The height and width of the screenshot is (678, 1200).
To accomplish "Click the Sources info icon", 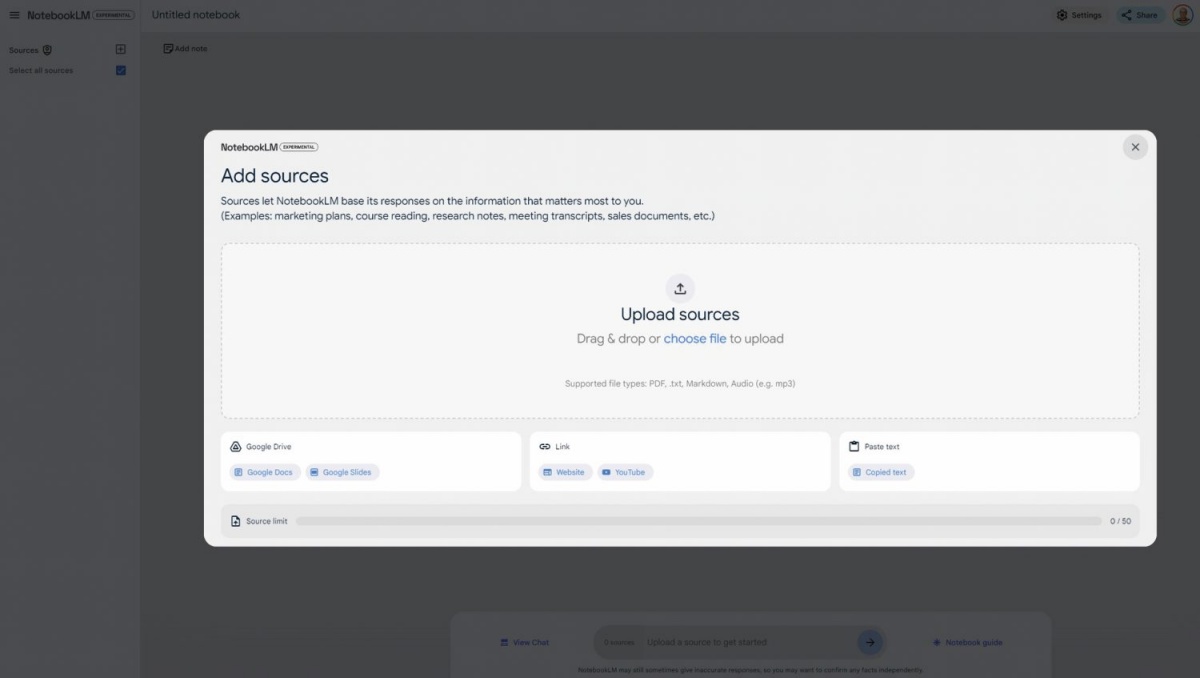I will tap(47, 50).
